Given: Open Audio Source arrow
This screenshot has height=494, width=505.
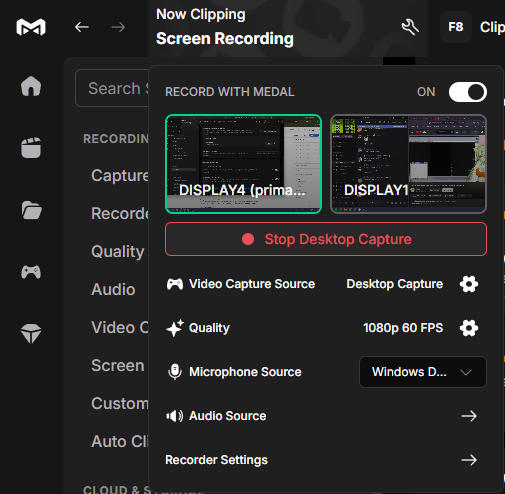Looking at the screenshot, I should [469, 416].
